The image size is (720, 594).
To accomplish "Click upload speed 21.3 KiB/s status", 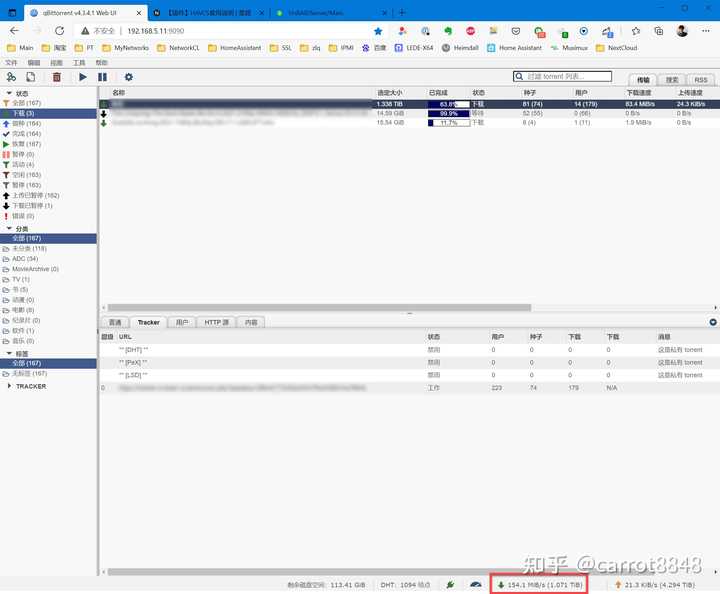I will (x=657, y=585).
